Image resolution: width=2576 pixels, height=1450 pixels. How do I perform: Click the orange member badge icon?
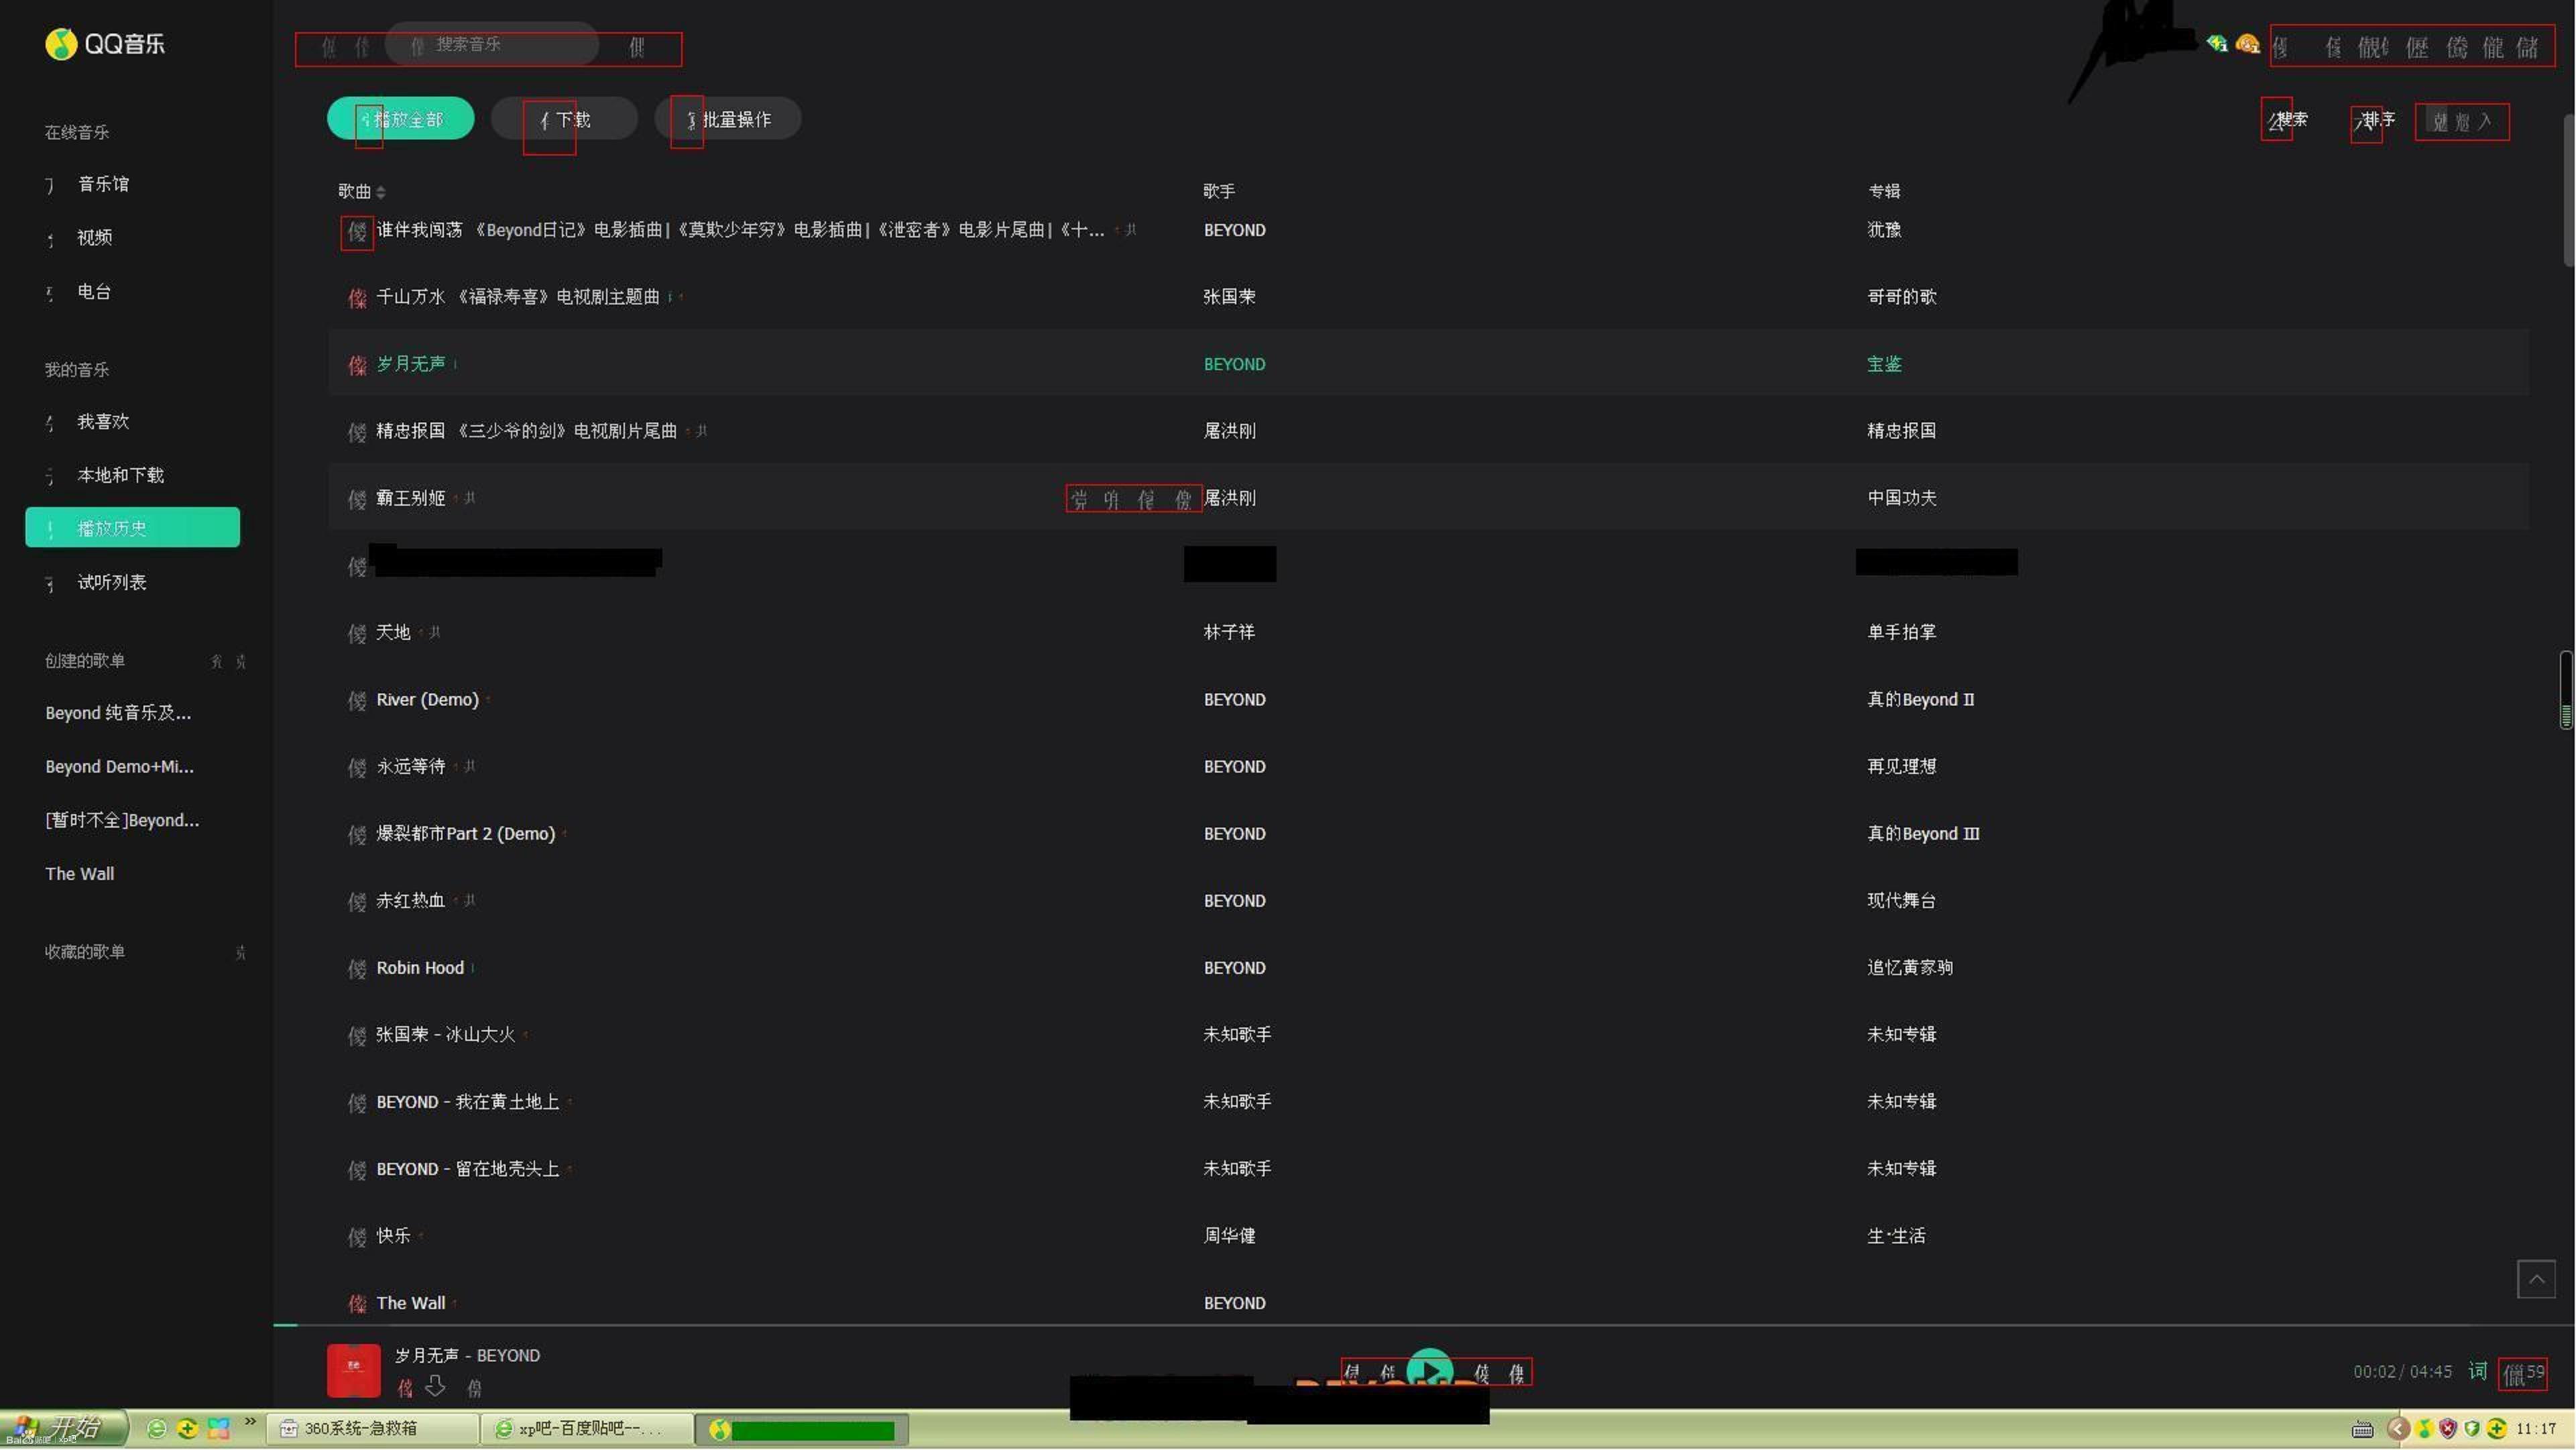point(2247,44)
